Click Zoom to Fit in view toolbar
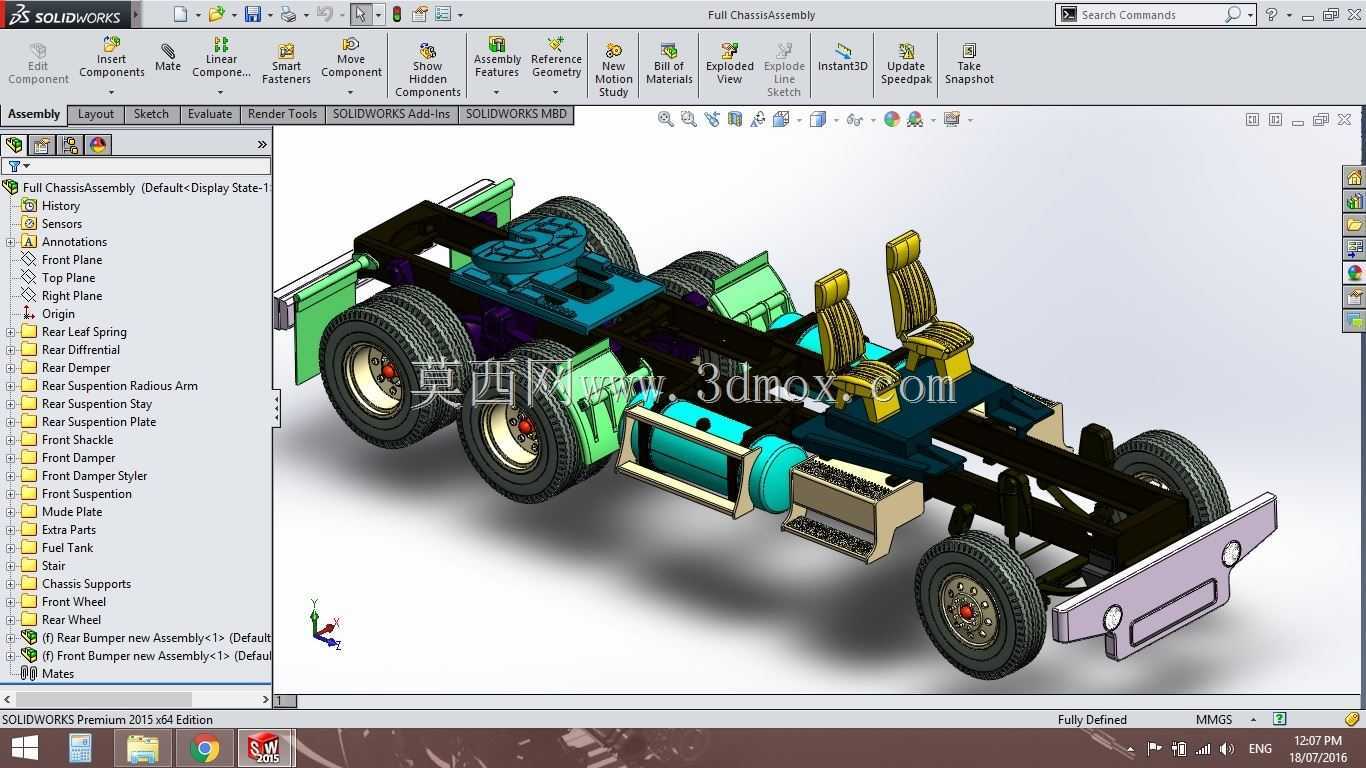 pyautogui.click(x=665, y=119)
